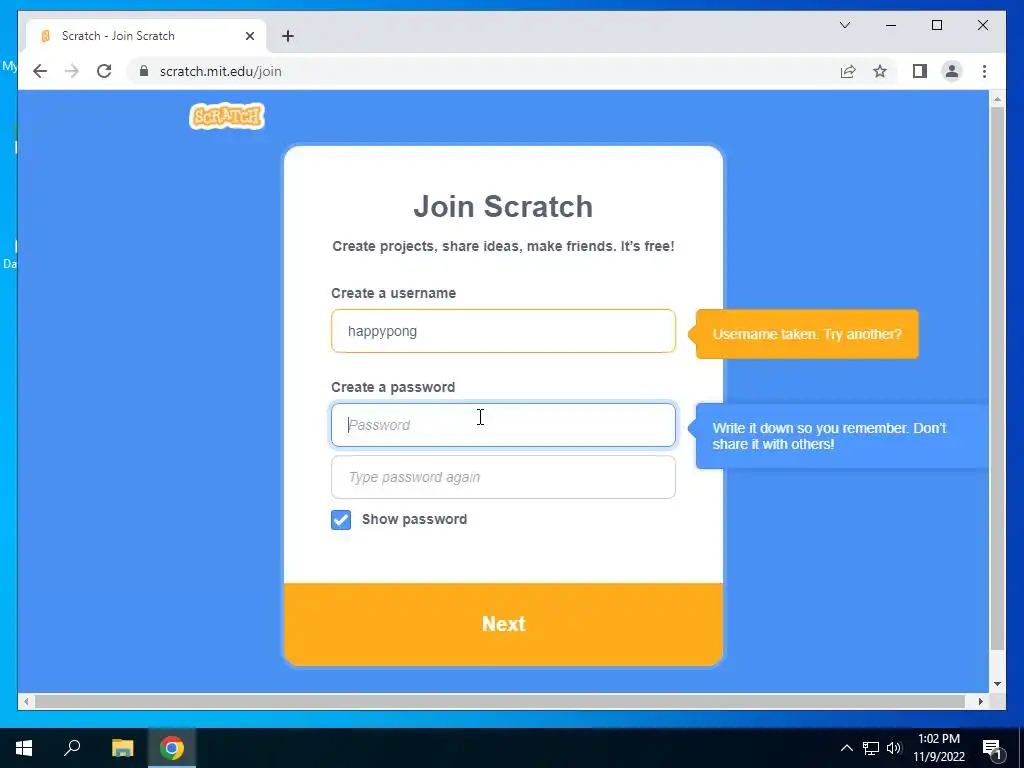The width and height of the screenshot is (1024, 768).
Task: Click the orange Next button
Action: pos(503,624)
